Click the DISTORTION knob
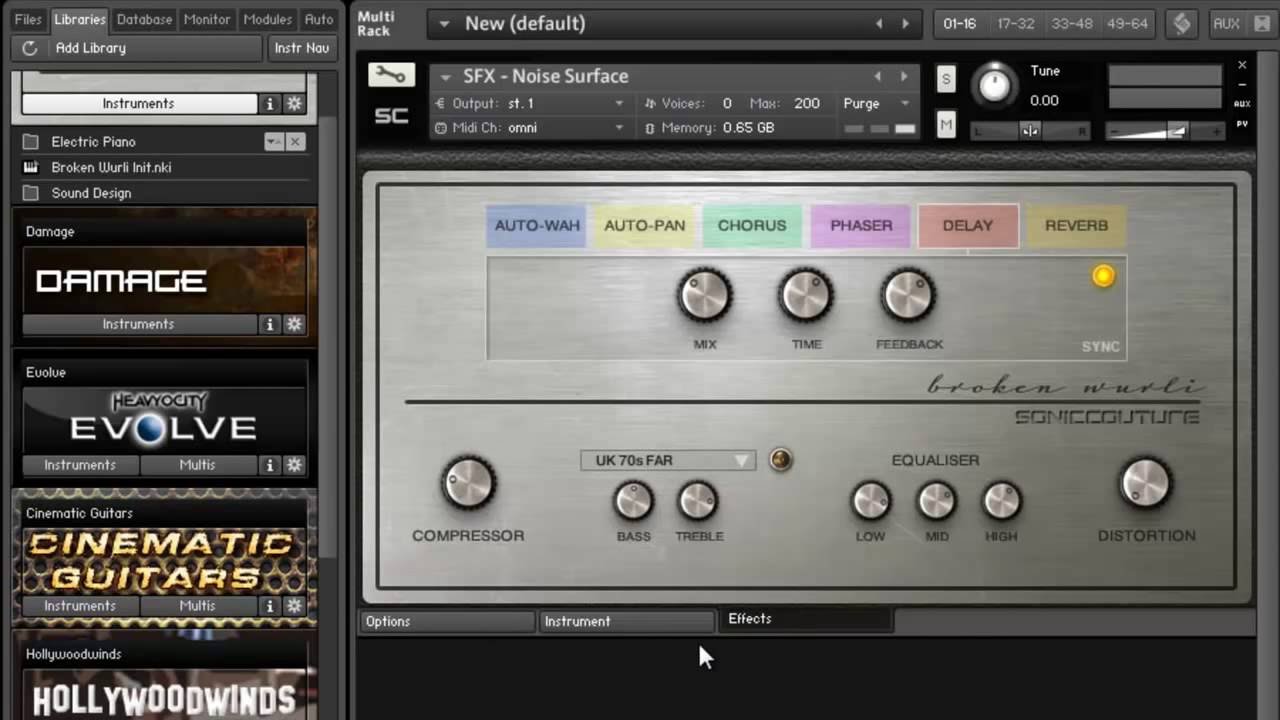Screen dimensions: 1280x720 point(1145,484)
